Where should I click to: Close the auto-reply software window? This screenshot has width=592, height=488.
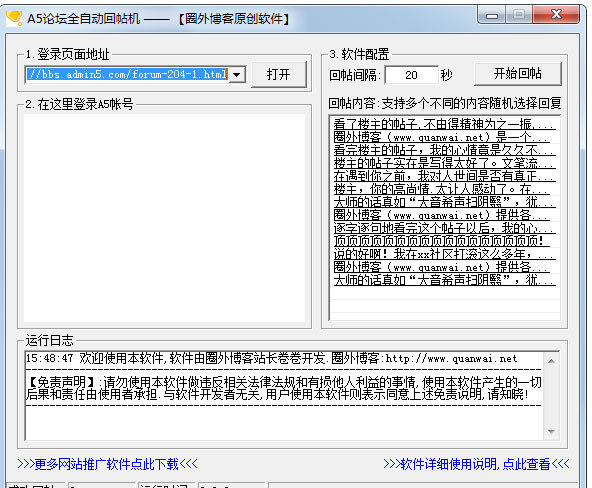[x=557, y=15]
